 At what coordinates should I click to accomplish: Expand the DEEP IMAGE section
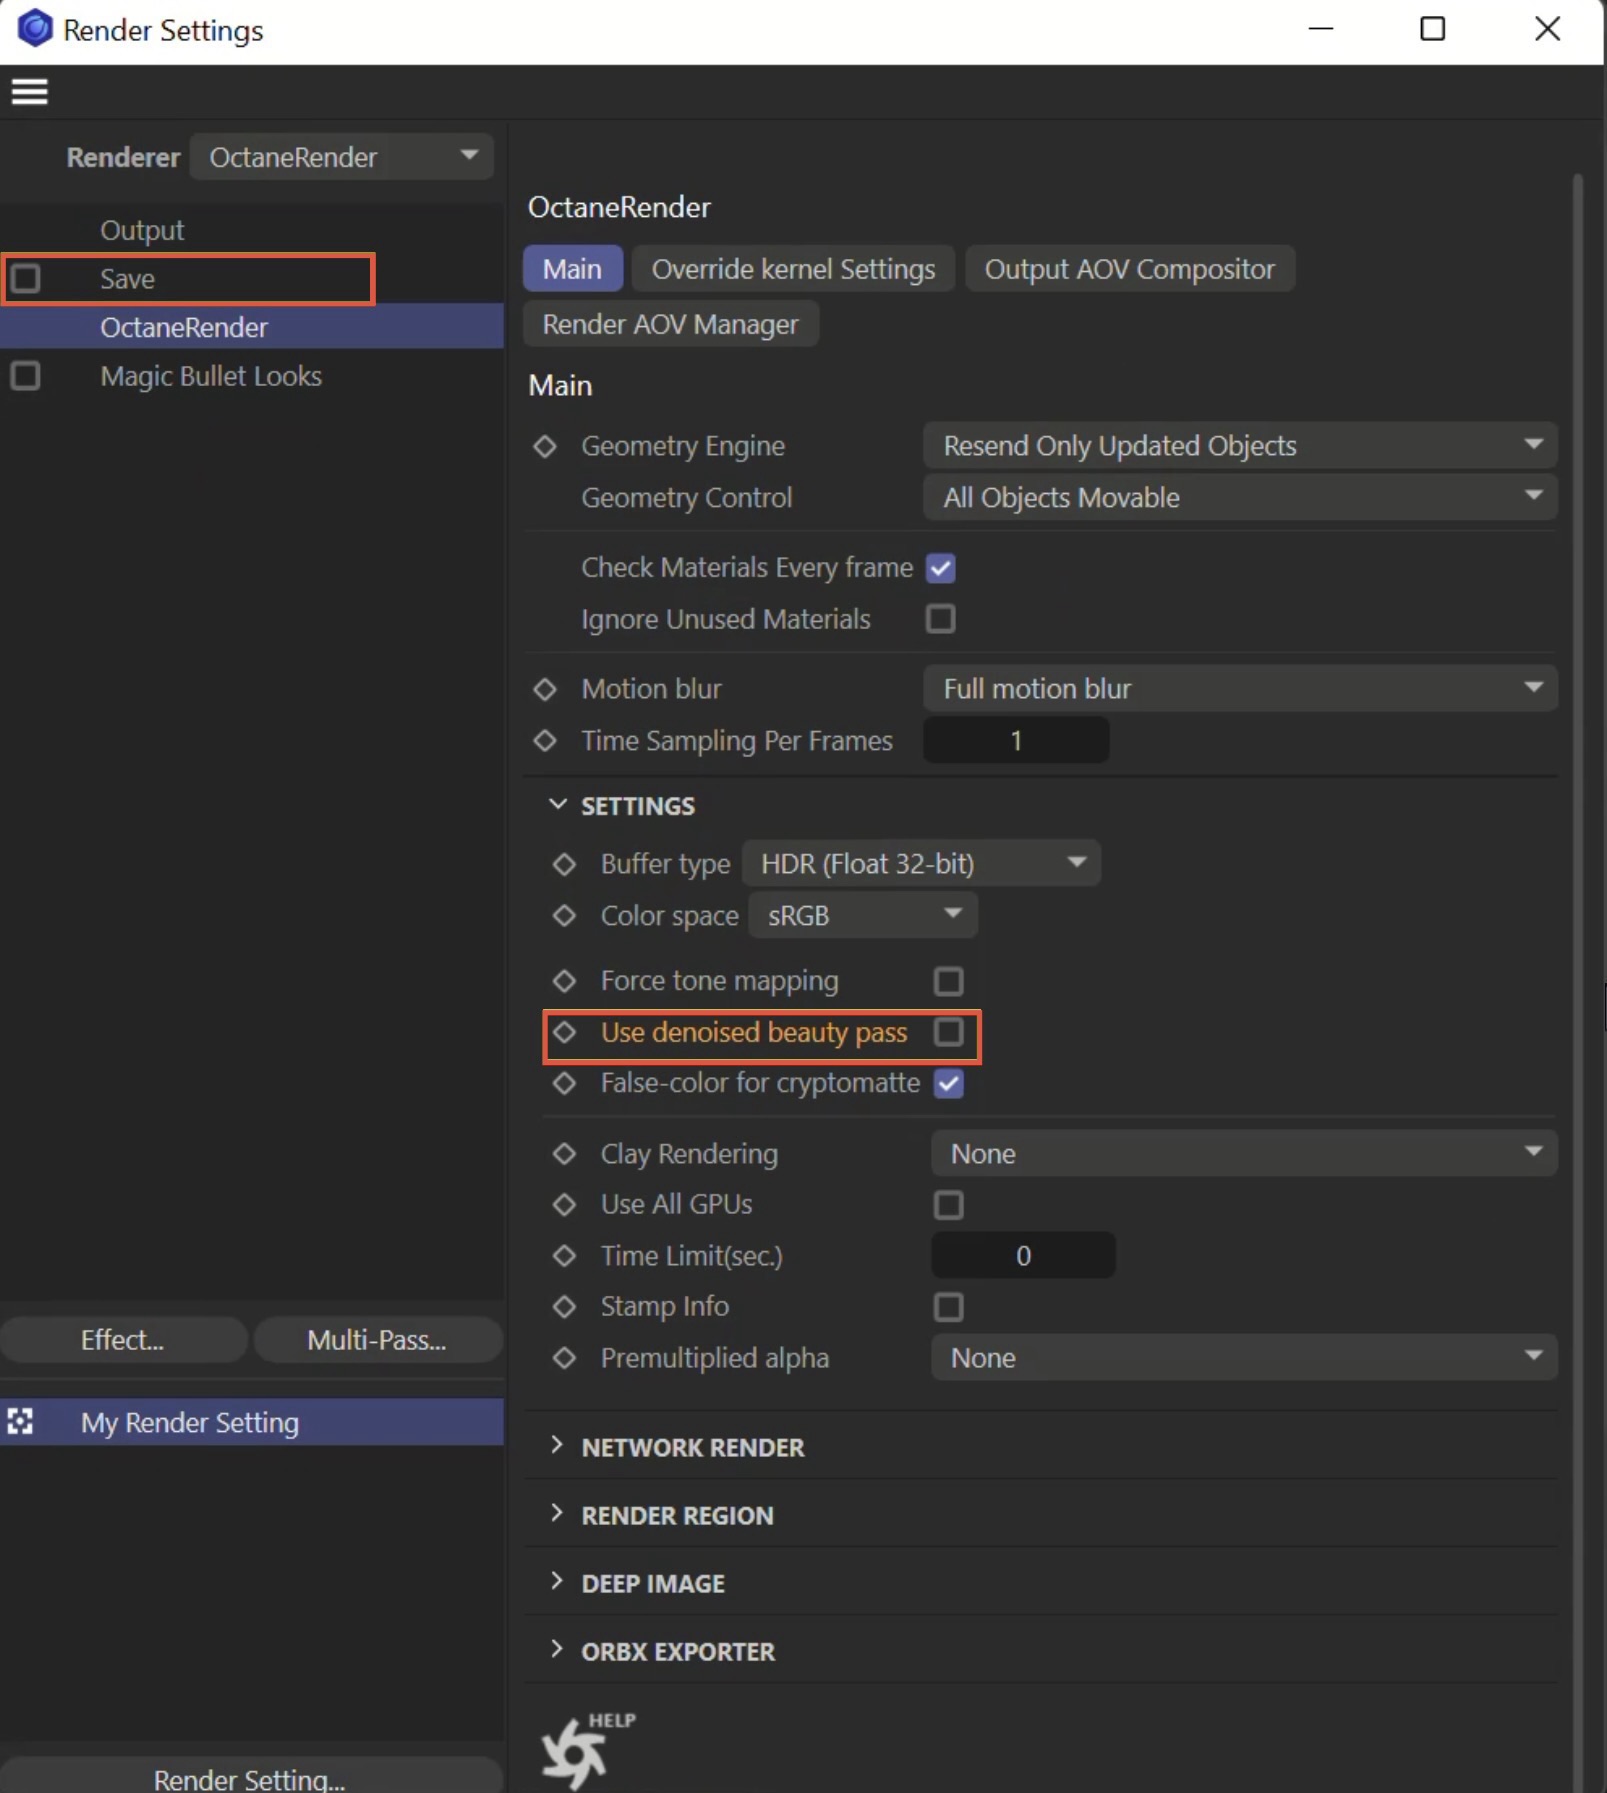pos(558,1582)
